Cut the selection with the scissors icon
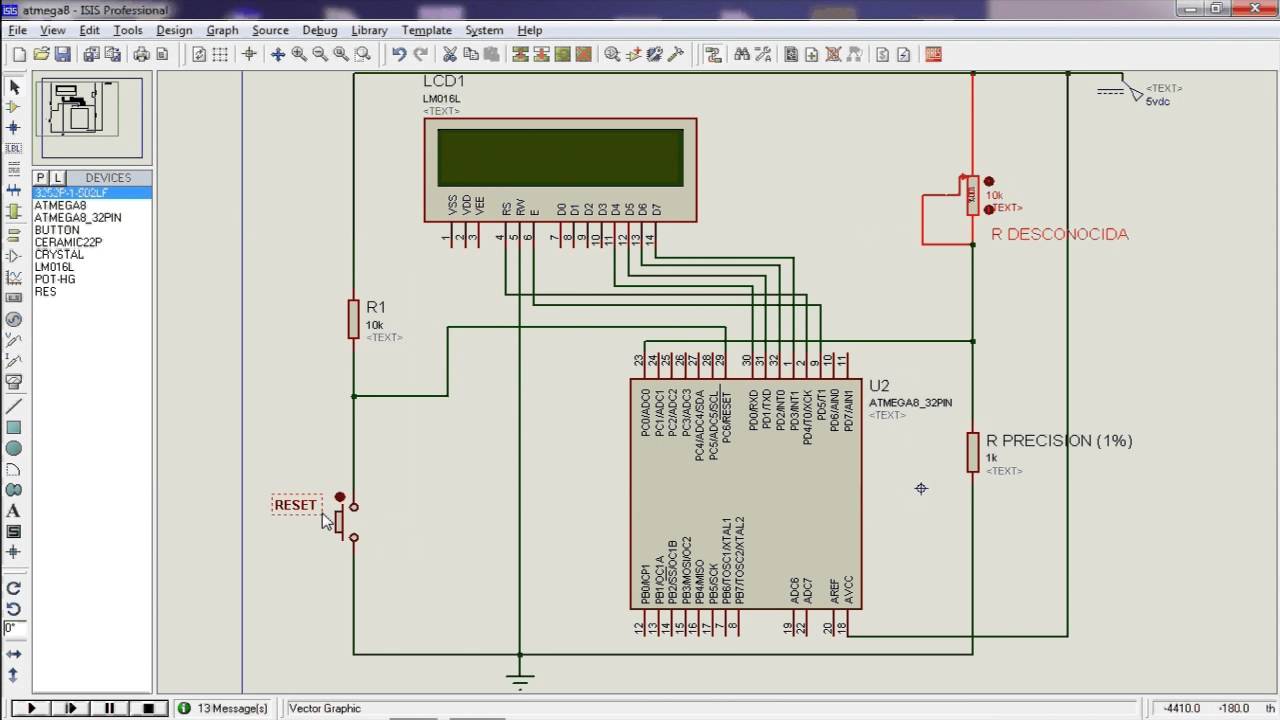This screenshot has height=720, width=1280. [x=450, y=54]
